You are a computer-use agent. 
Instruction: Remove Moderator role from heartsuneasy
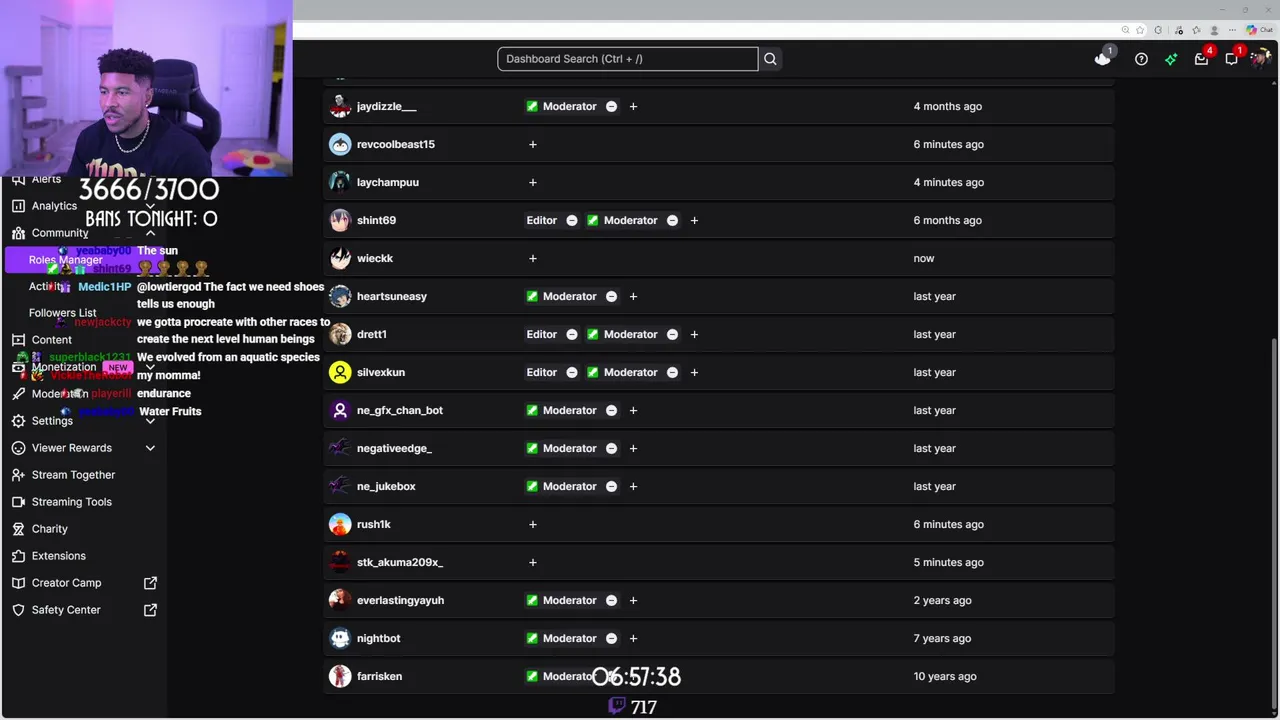(x=611, y=296)
